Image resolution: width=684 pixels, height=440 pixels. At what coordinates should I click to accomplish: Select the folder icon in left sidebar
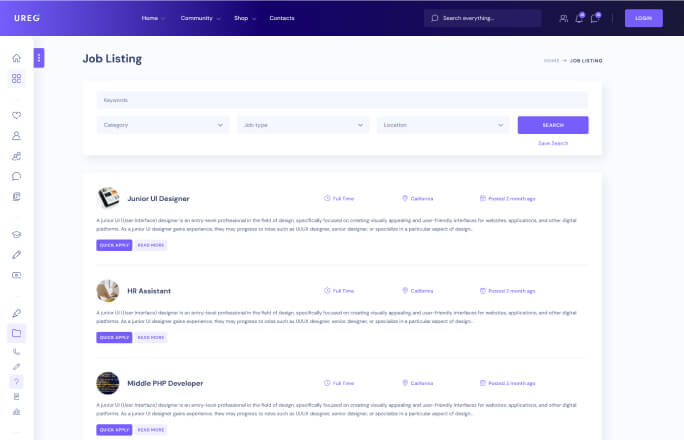tap(16, 332)
